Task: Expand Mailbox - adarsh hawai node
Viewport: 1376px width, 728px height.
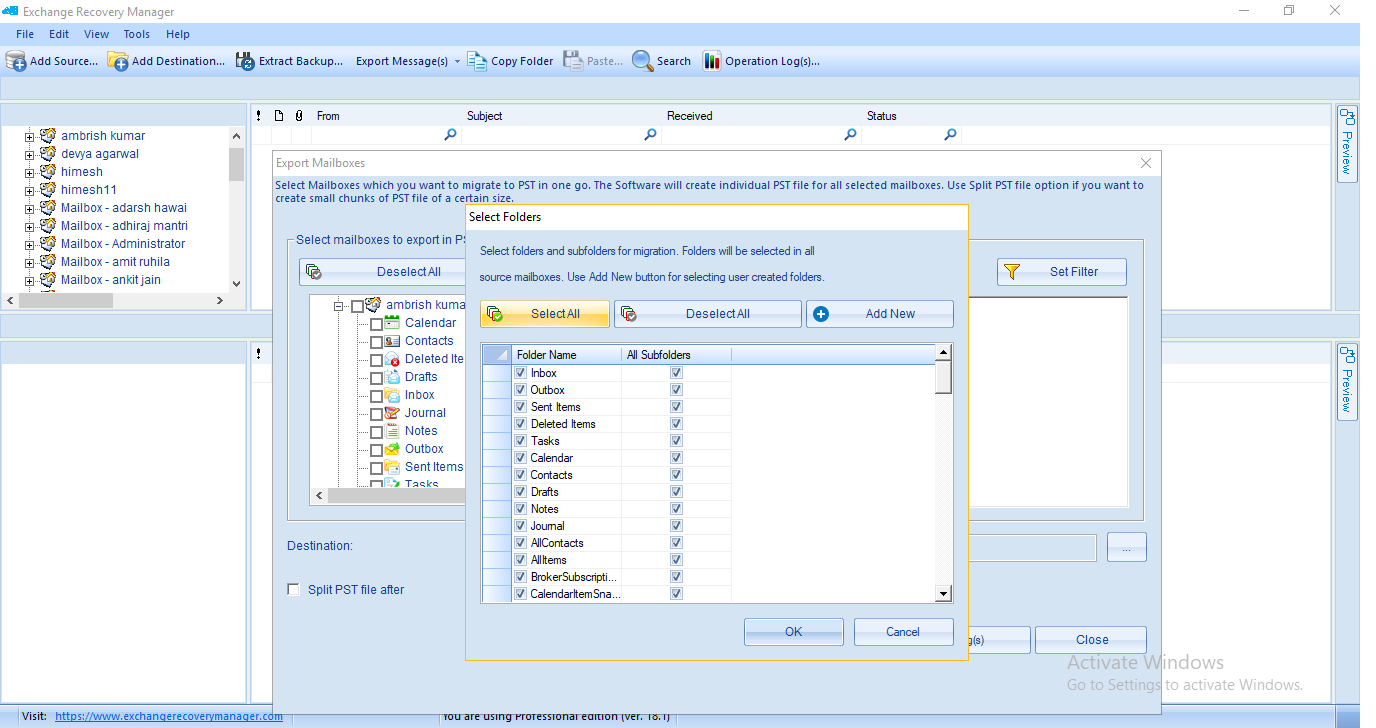Action: [x=30, y=208]
